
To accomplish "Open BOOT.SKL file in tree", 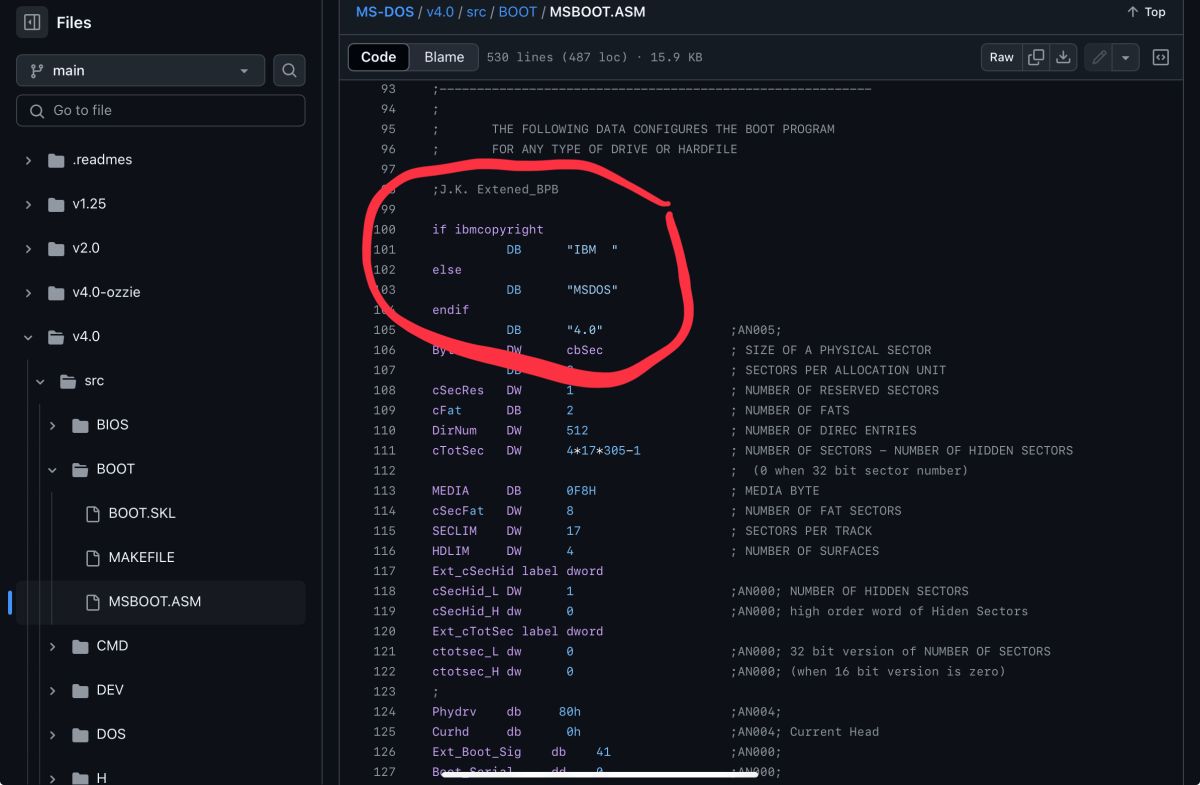I will tap(141, 513).
